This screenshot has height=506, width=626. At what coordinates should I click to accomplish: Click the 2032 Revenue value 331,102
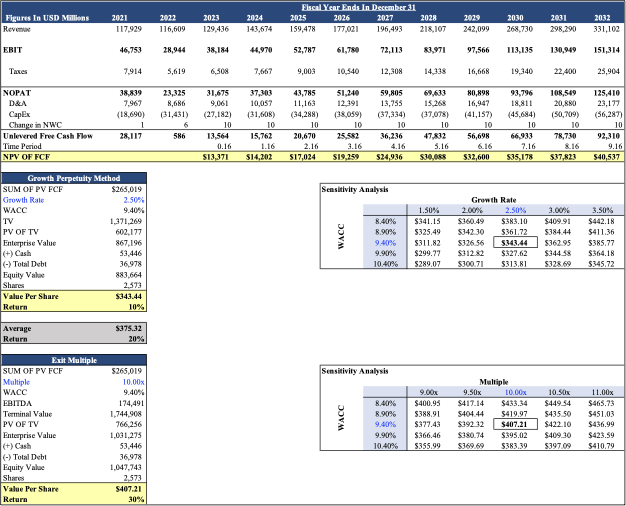tap(607, 29)
